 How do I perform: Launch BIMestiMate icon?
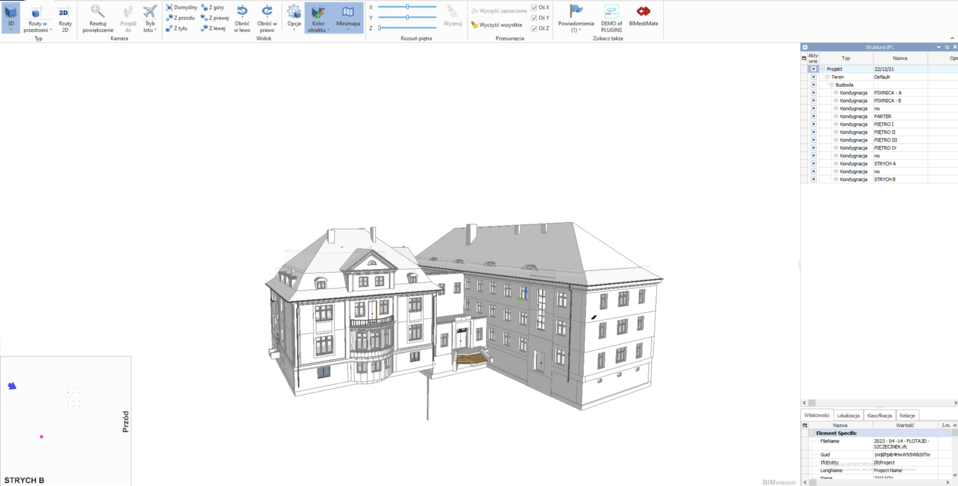[x=643, y=12]
